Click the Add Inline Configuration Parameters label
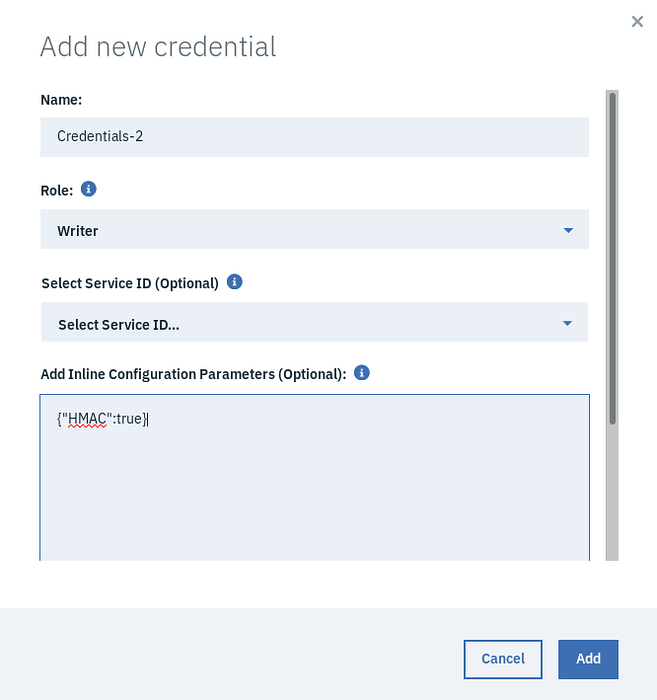This screenshot has height=700, width=657. tap(193, 374)
